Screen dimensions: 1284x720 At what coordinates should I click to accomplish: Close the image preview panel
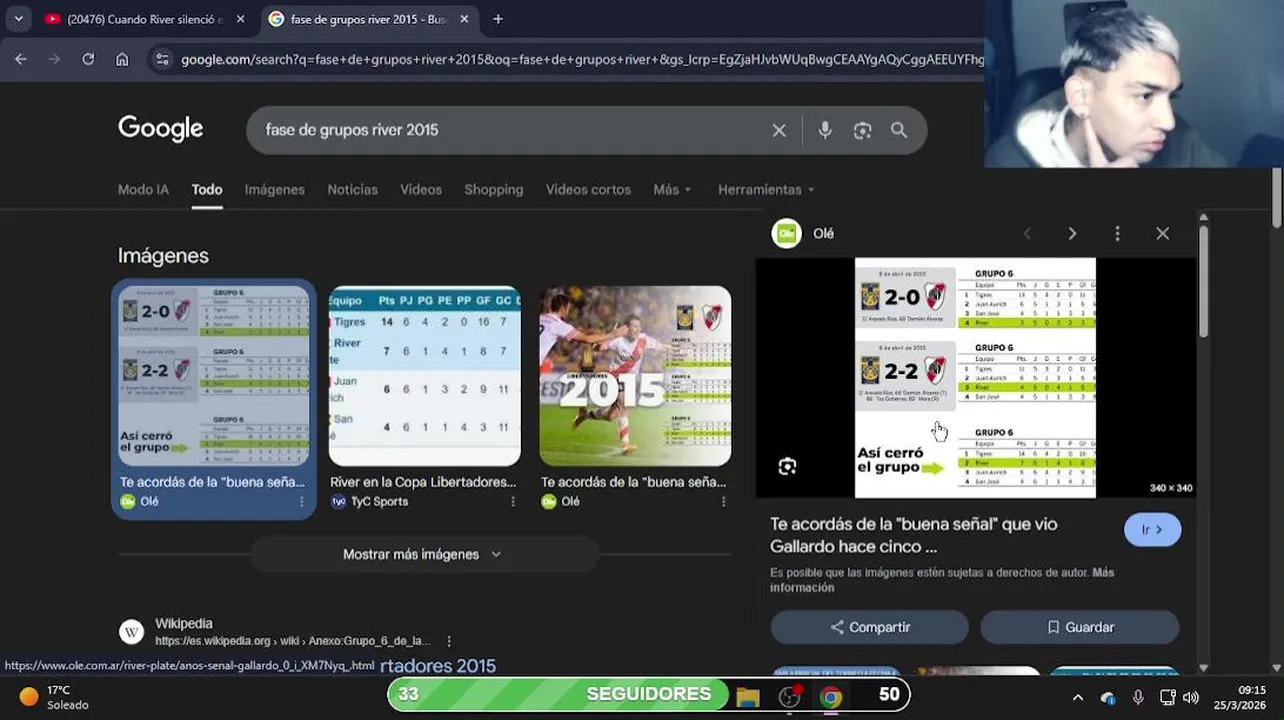click(x=1162, y=233)
